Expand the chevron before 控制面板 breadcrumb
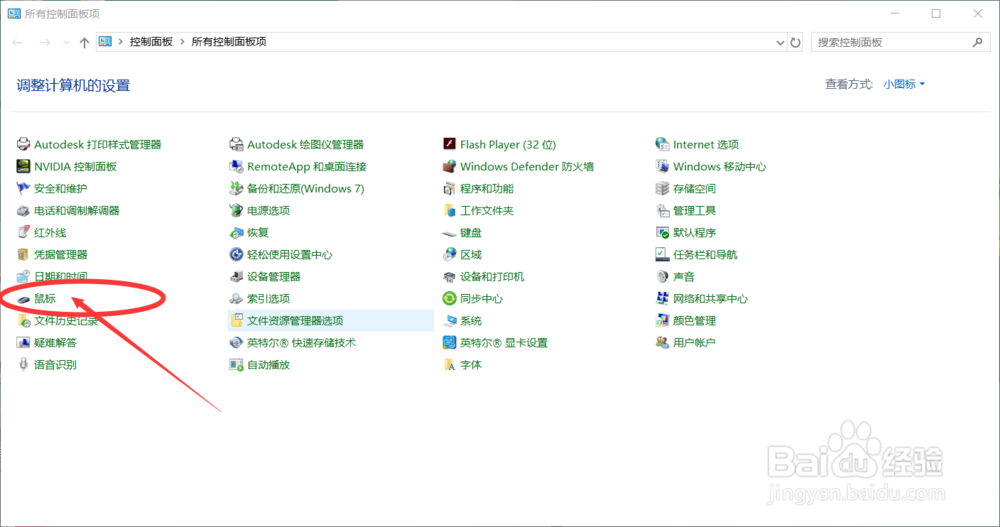The height and width of the screenshot is (527, 1000). pos(120,42)
